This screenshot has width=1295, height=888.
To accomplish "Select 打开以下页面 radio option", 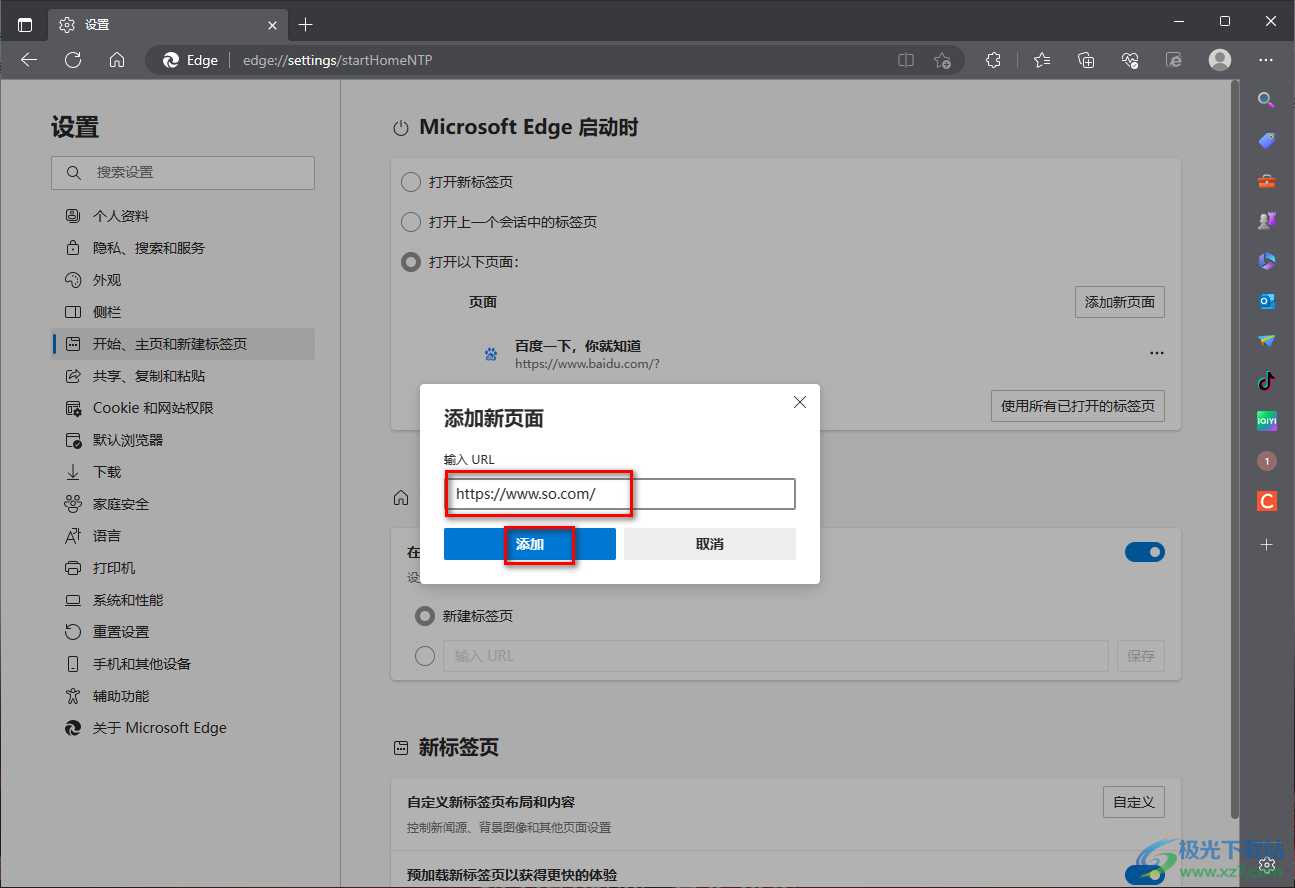I will pyautogui.click(x=410, y=262).
